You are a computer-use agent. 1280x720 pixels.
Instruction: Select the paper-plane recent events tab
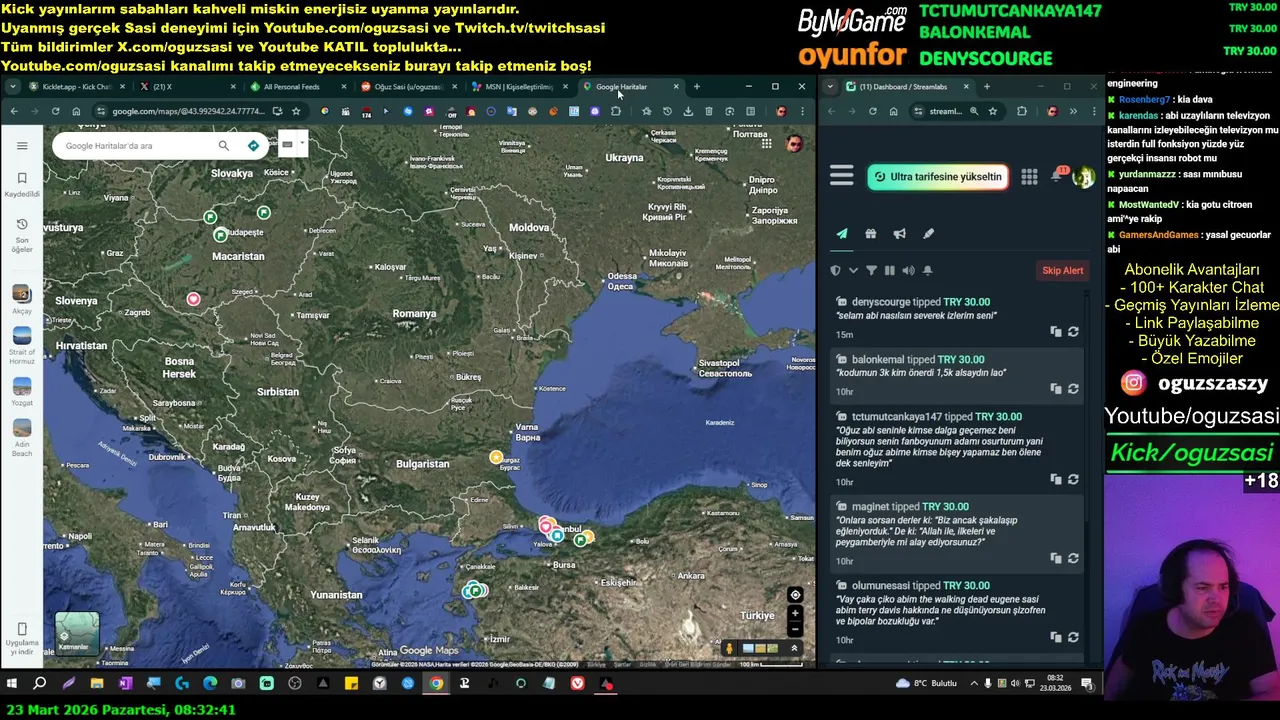(x=842, y=234)
